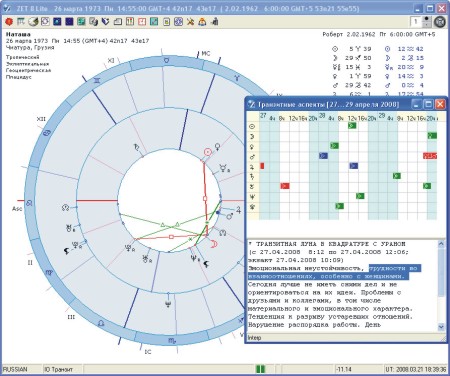Click the round clock button at top right
The width and height of the screenshot is (450, 376).
tap(440, 22)
